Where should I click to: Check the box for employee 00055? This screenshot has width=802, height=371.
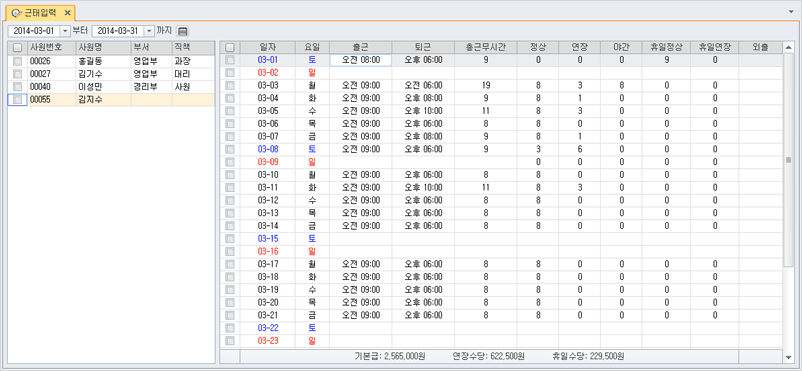pyautogui.click(x=17, y=99)
